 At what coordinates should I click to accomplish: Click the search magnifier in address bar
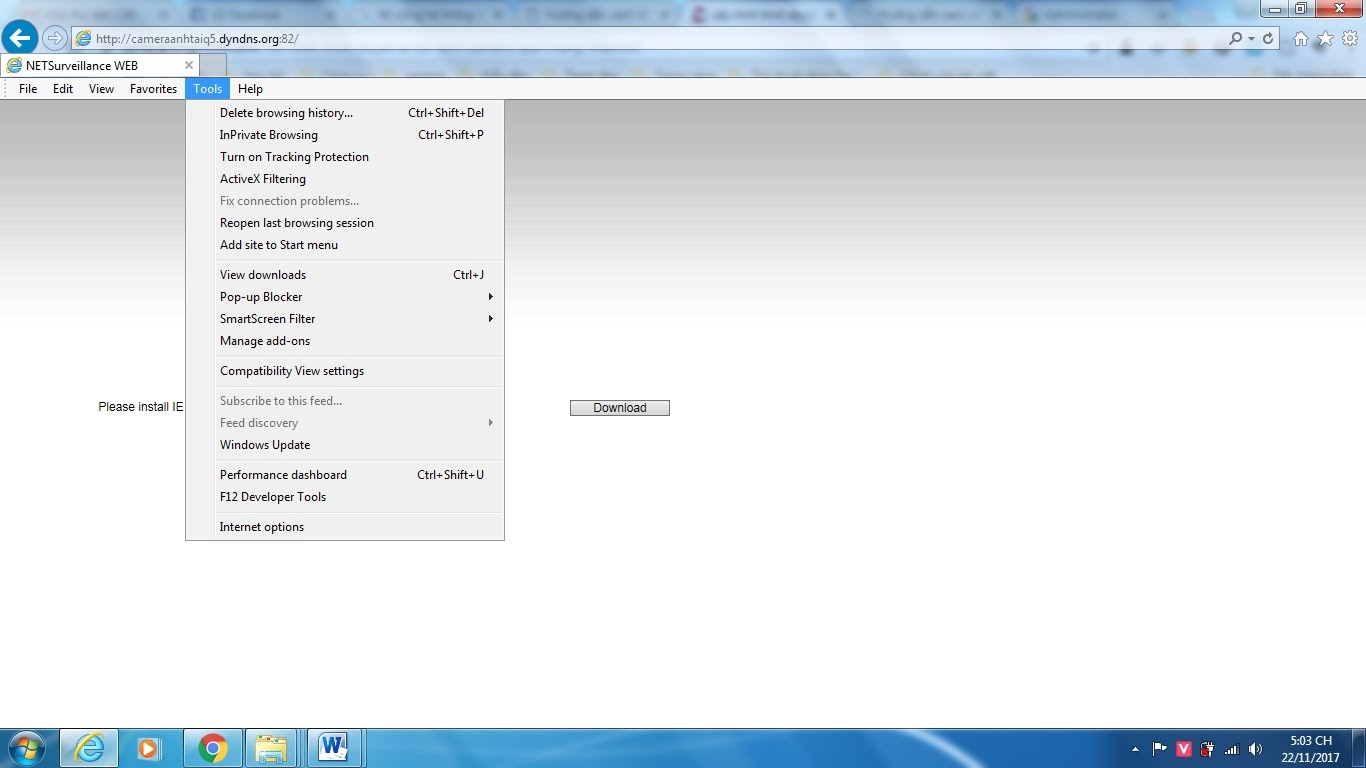(x=1236, y=38)
